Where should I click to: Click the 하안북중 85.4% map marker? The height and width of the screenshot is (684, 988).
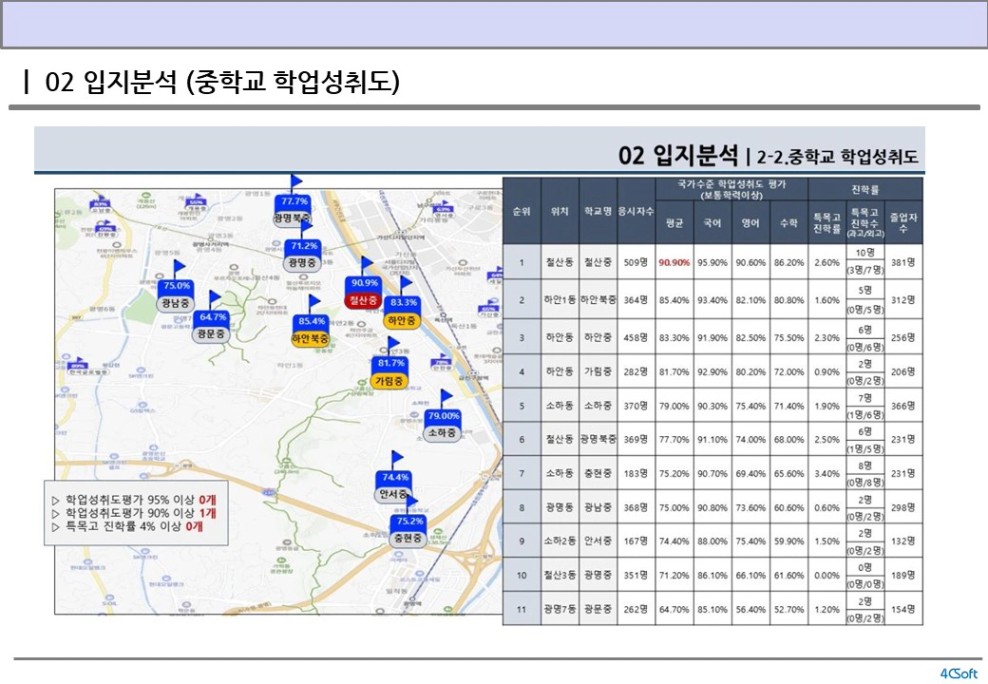click(311, 322)
